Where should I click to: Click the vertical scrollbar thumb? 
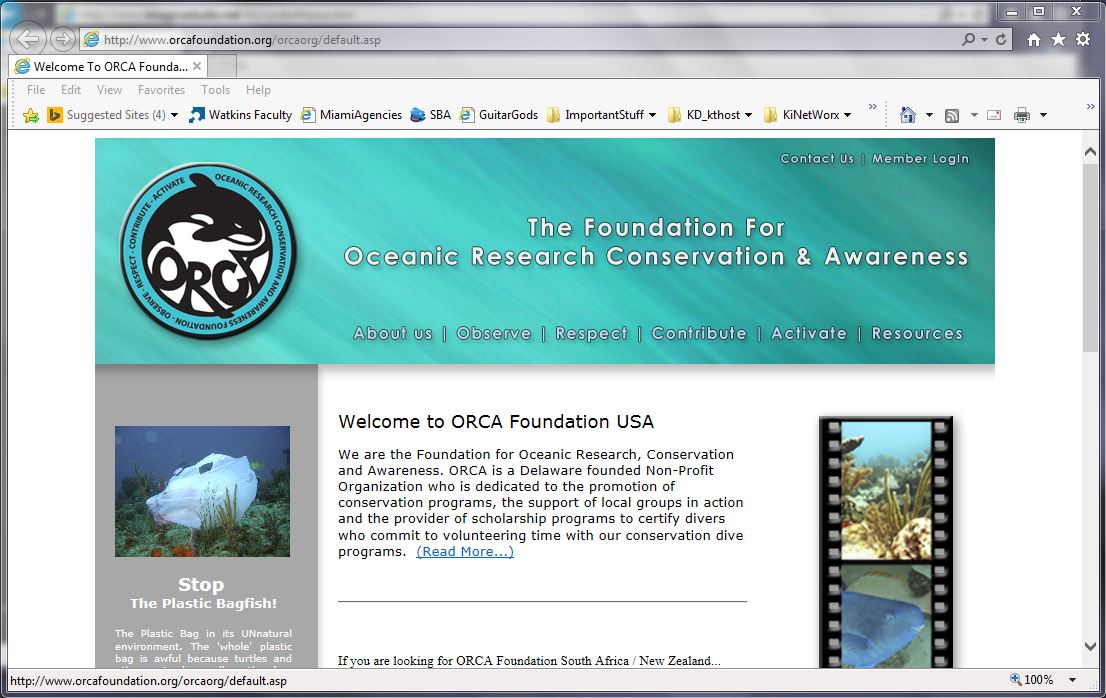[x=1090, y=257]
